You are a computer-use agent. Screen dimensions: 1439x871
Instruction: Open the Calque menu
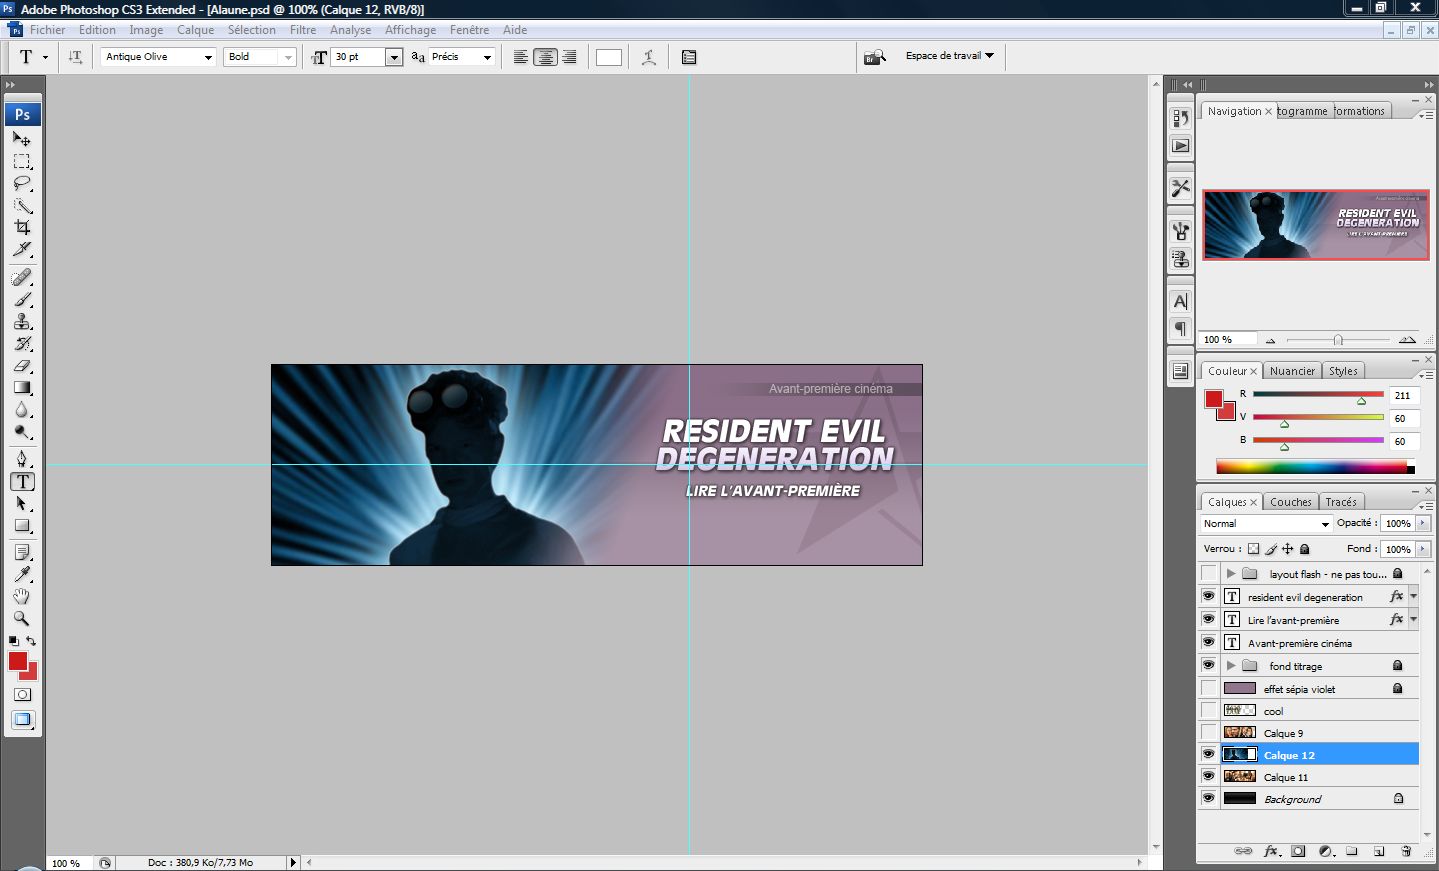pyautogui.click(x=195, y=30)
